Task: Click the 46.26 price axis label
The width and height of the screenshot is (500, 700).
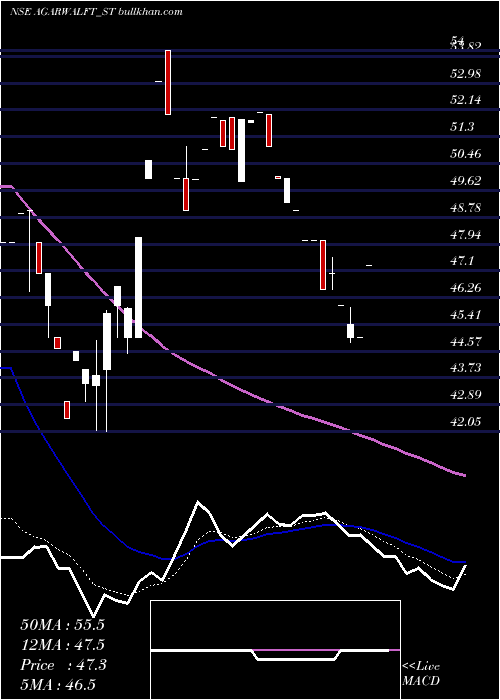Action: [x=466, y=288]
